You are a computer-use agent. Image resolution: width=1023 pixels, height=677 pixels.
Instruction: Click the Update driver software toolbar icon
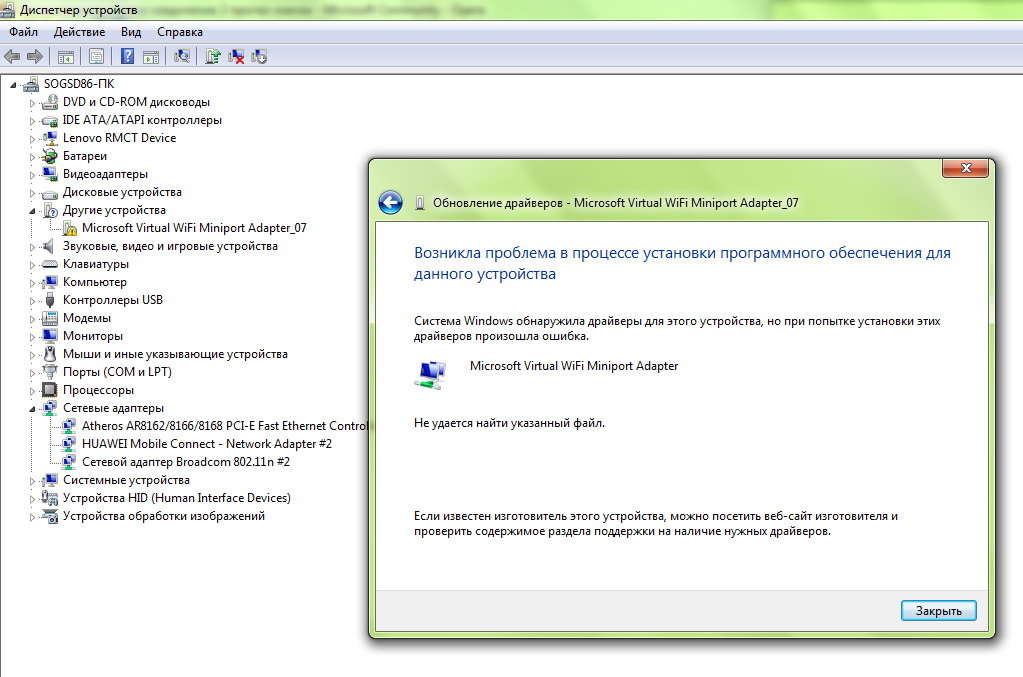(x=213, y=57)
